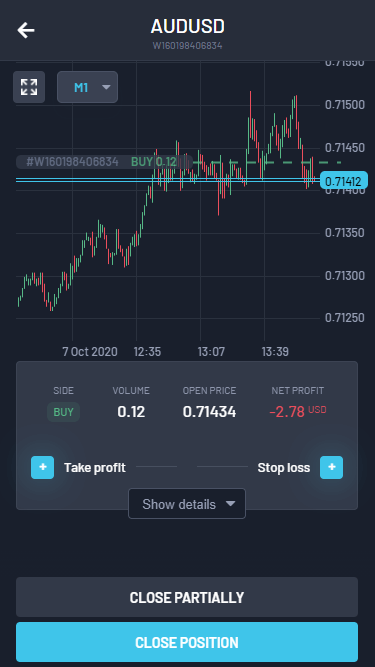Expand Show details section
375x667 pixels.
[187, 504]
